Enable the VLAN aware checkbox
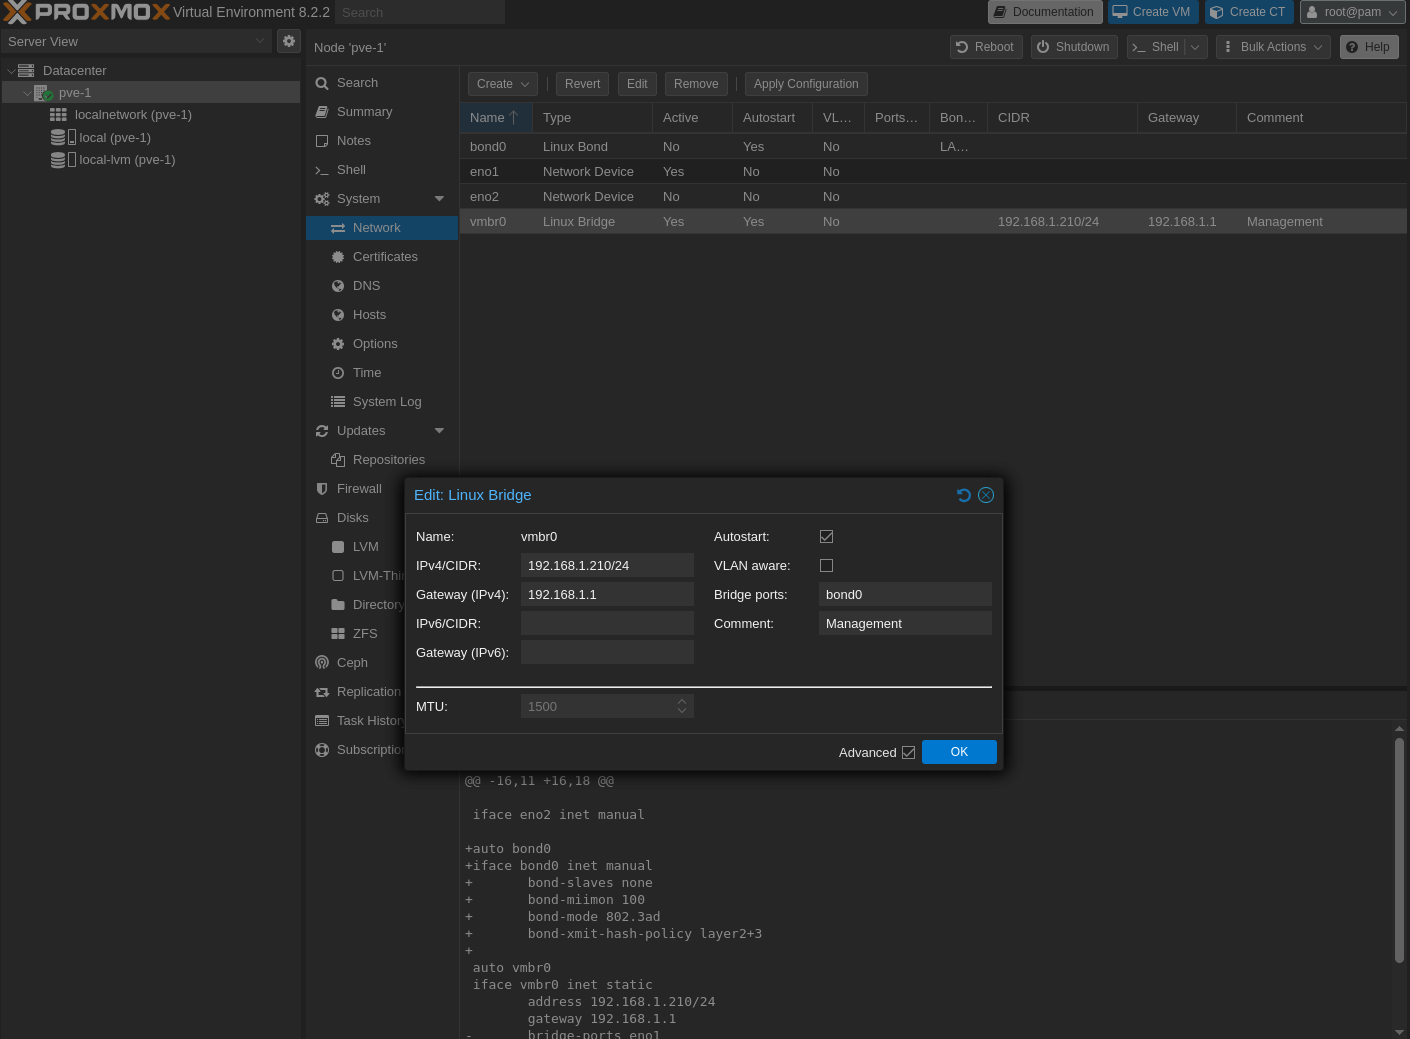The height and width of the screenshot is (1039, 1410). 826,566
